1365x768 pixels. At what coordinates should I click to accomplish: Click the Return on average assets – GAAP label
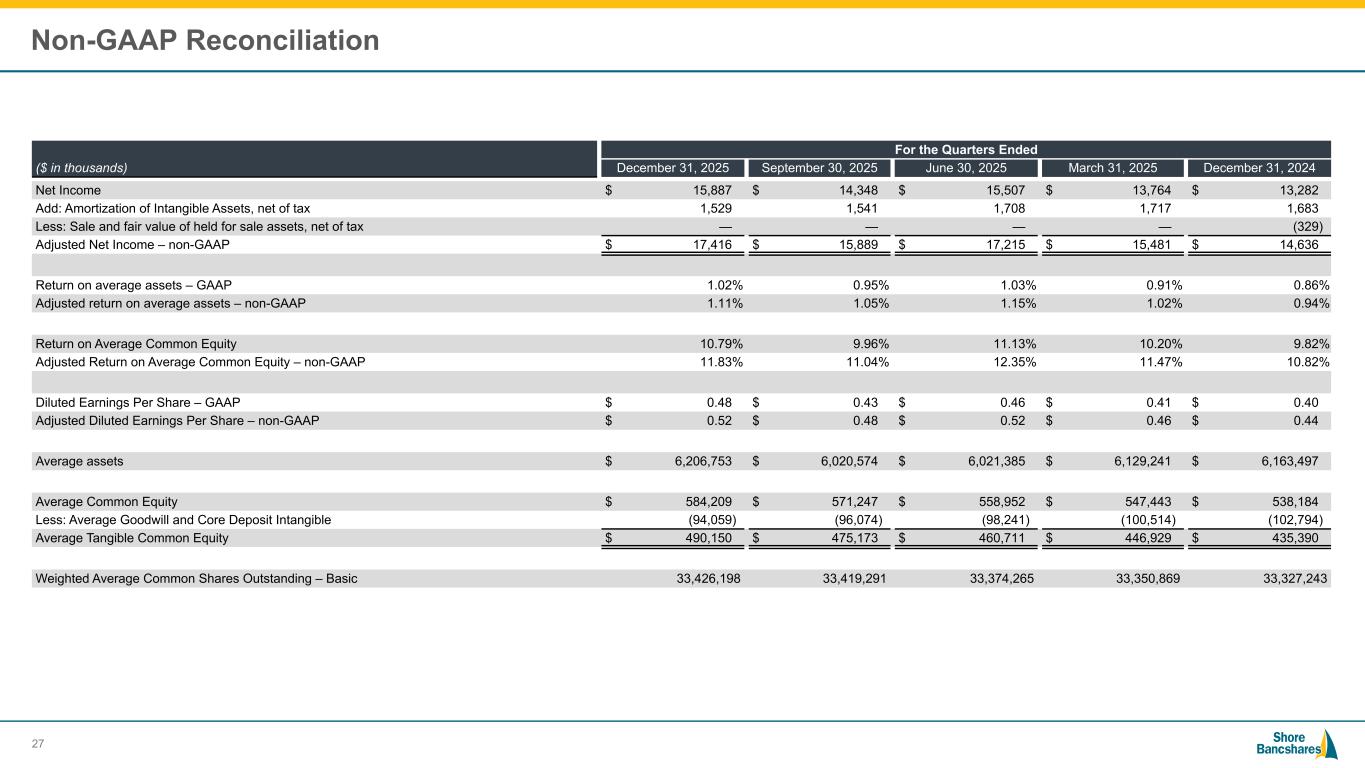coord(133,284)
